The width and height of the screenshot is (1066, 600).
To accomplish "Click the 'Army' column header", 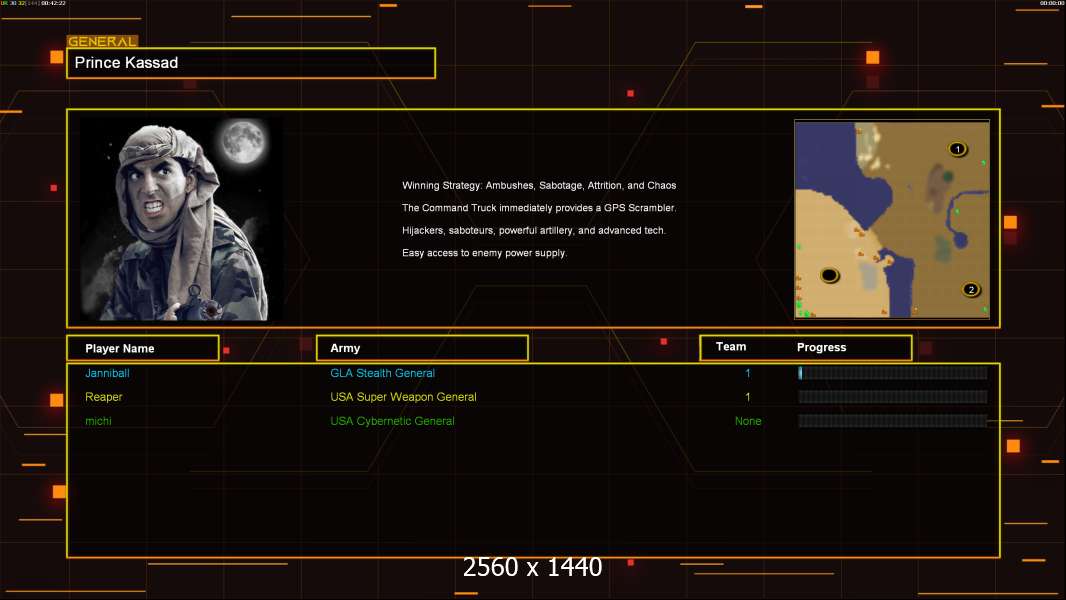I will tap(422, 348).
